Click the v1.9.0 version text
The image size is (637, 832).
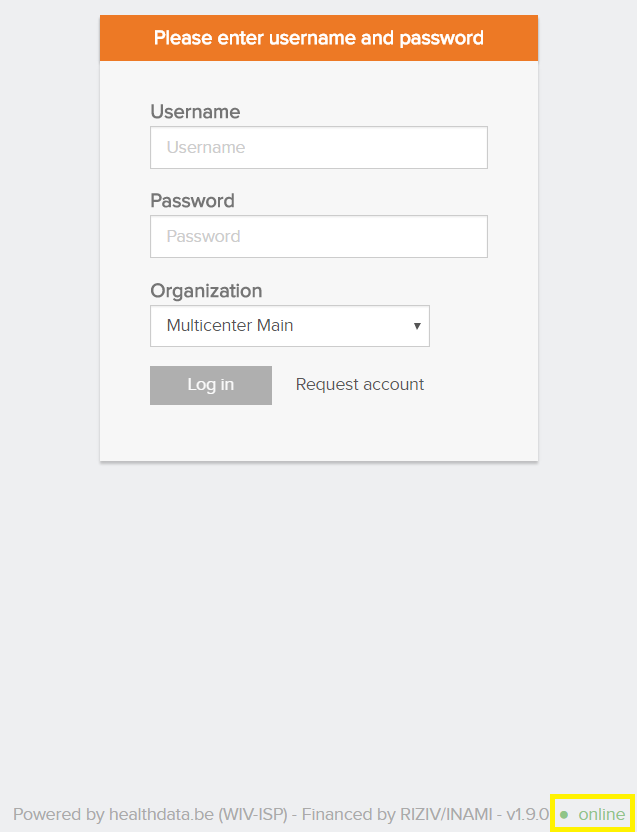(528, 815)
